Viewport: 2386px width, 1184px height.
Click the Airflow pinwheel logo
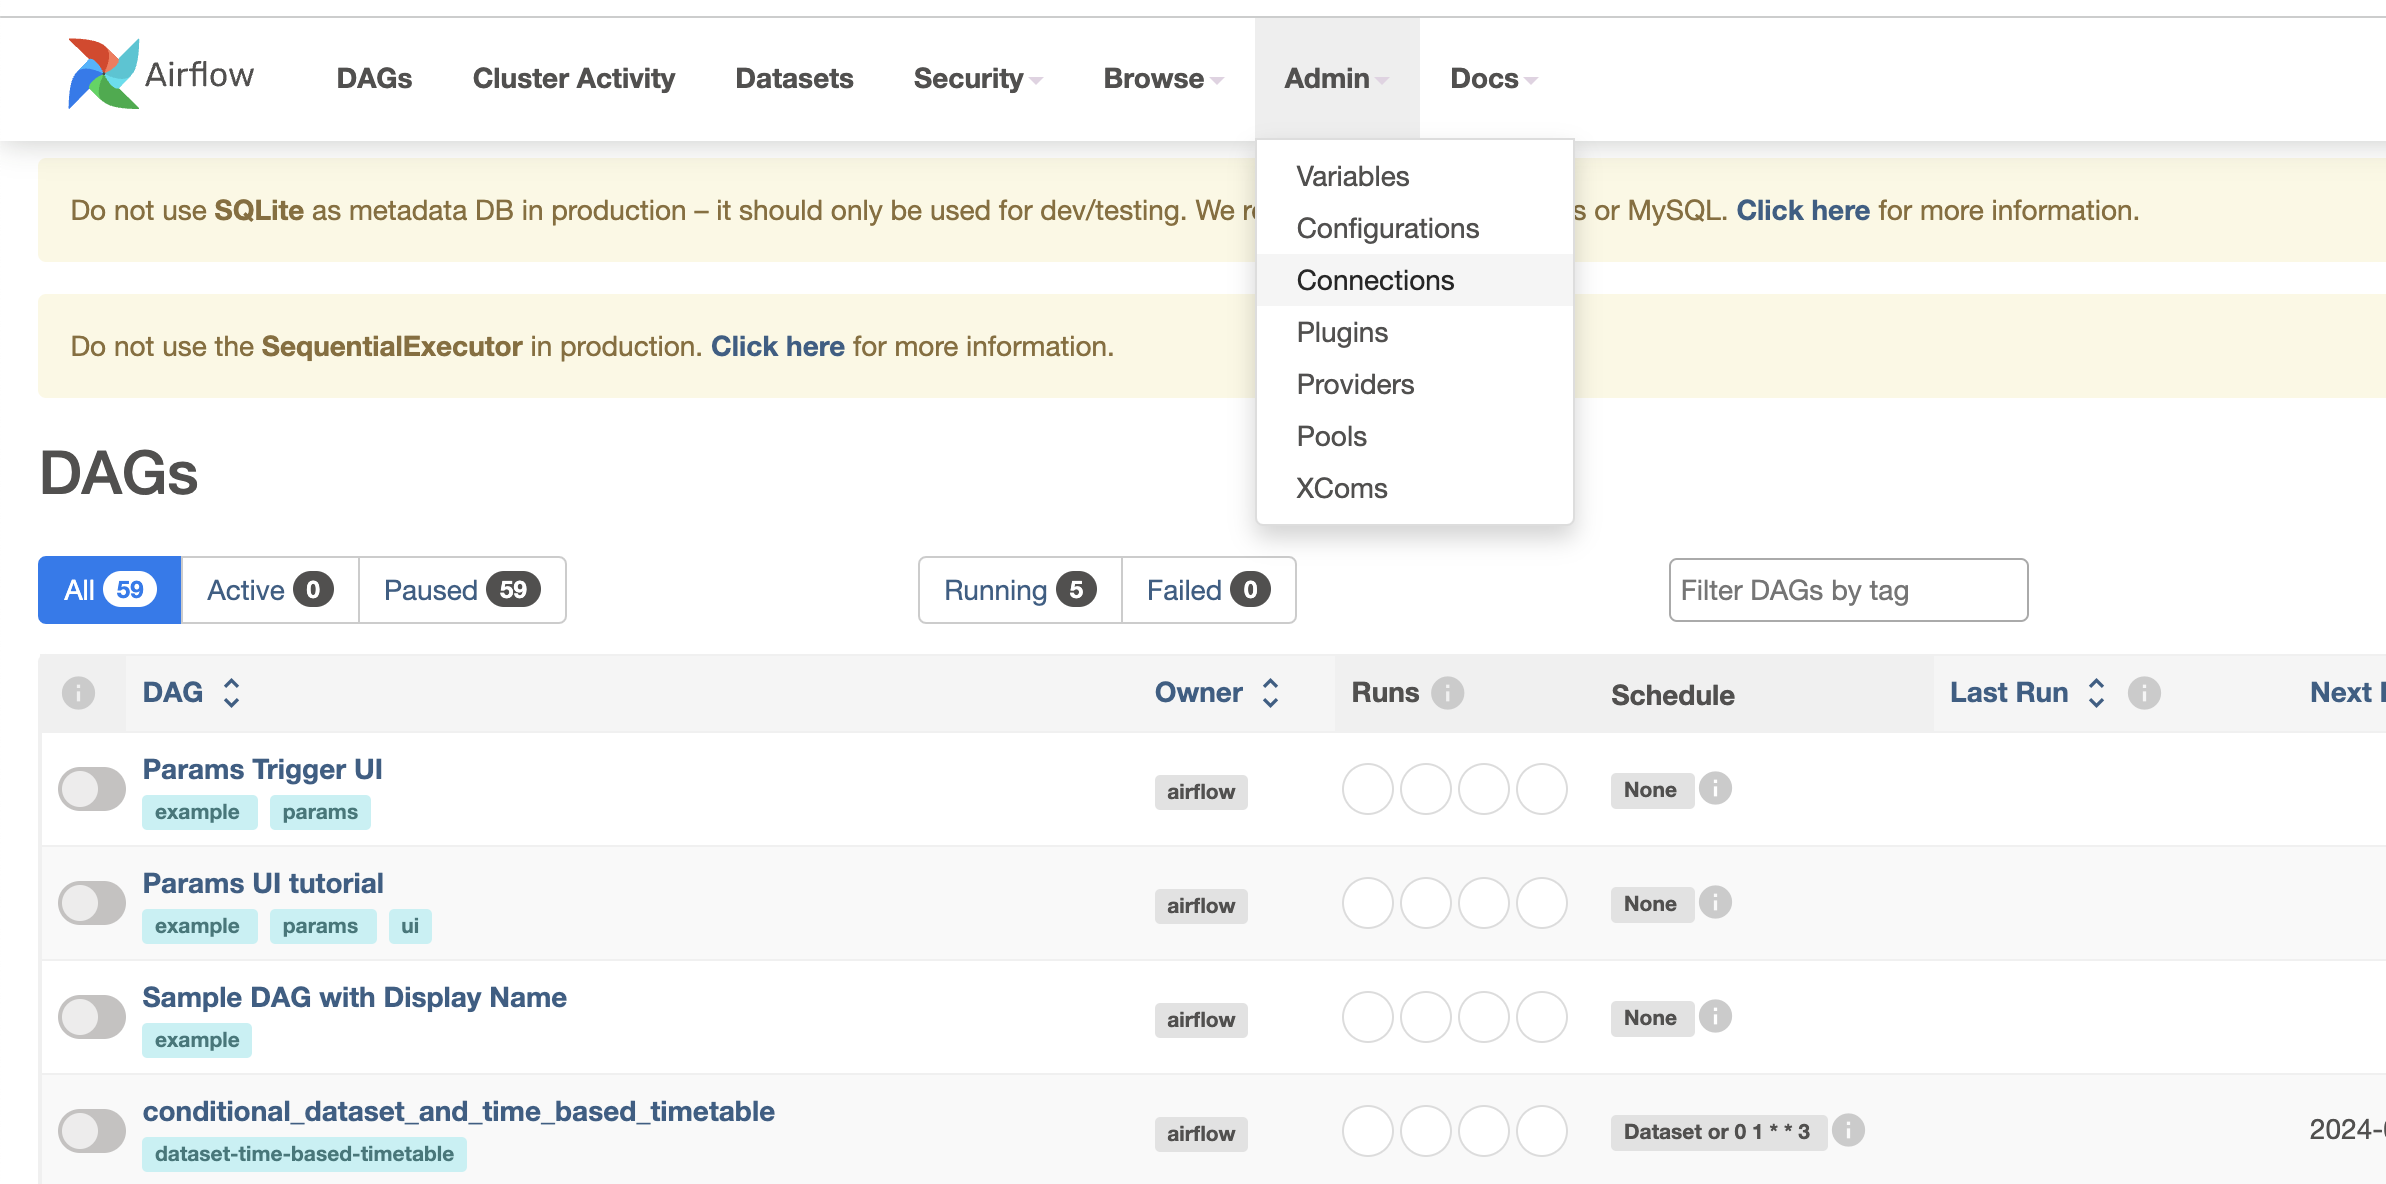103,74
